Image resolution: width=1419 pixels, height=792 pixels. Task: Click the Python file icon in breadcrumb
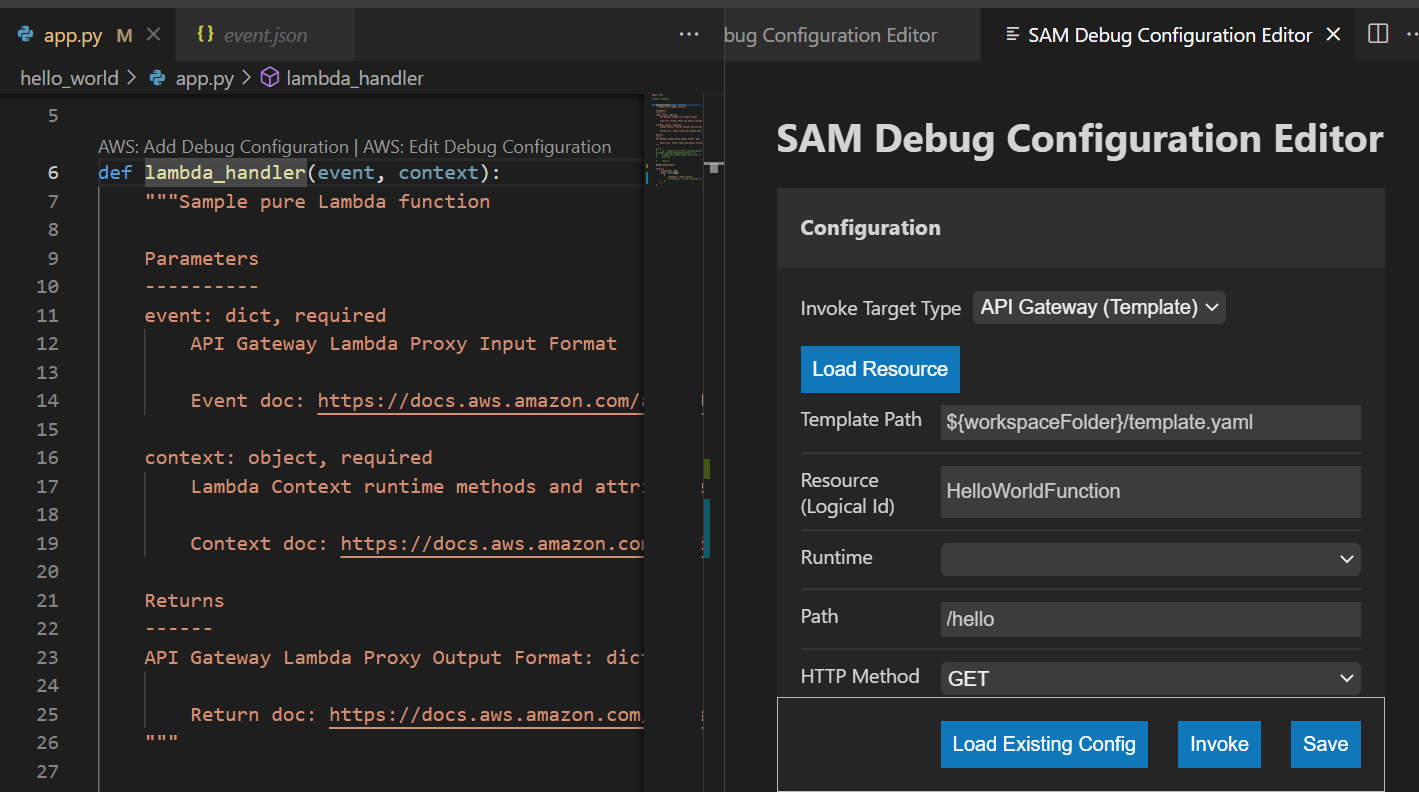click(157, 78)
